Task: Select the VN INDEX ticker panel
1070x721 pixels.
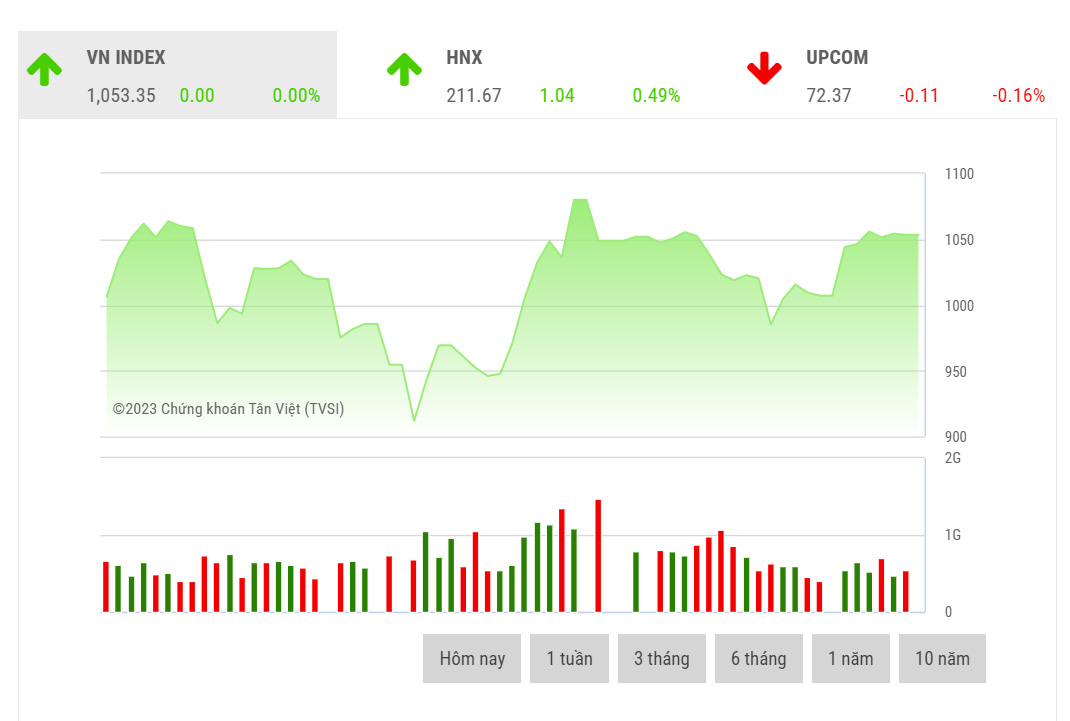Action: (x=178, y=74)
